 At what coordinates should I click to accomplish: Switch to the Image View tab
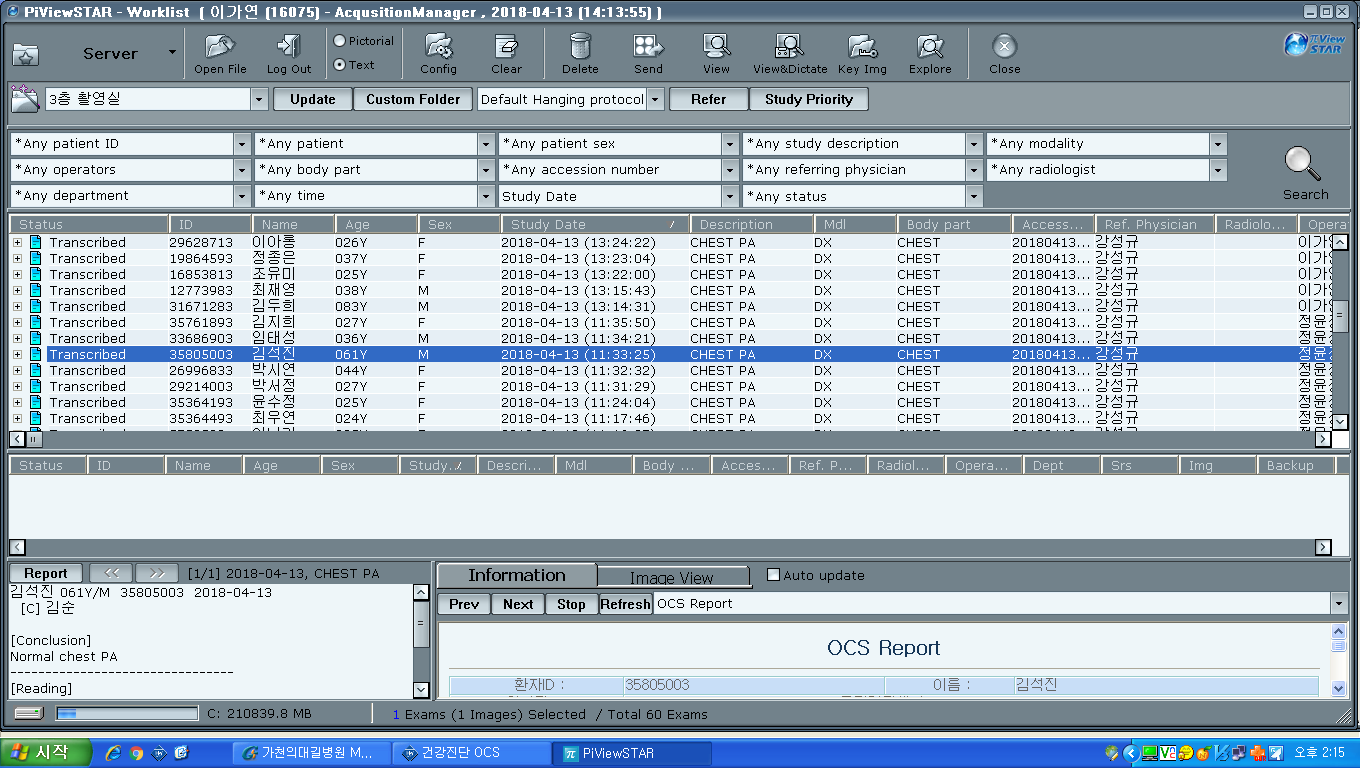click(x=672, y=577)
